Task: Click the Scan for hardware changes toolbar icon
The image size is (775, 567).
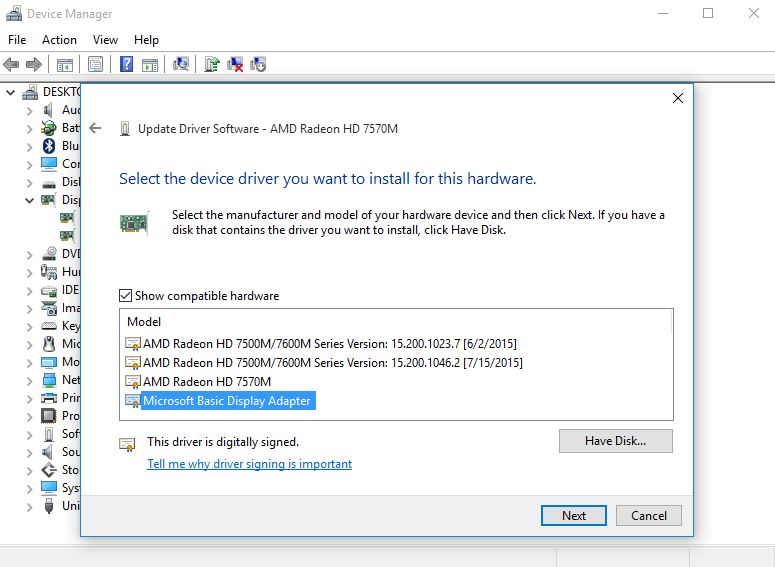Action: (x=181, y=65)
